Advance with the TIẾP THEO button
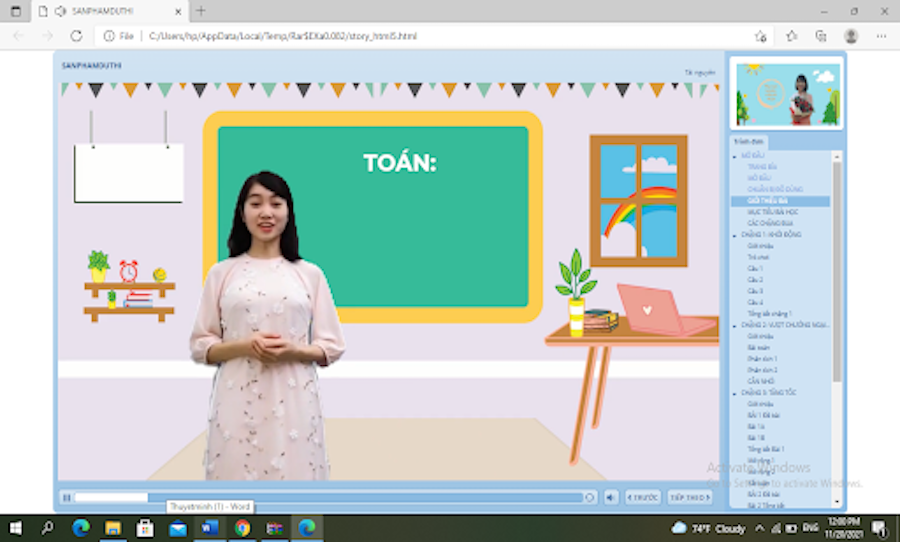The width and height of the screenshot is (900, 542). pyautogui.click(x=690, y=497)
